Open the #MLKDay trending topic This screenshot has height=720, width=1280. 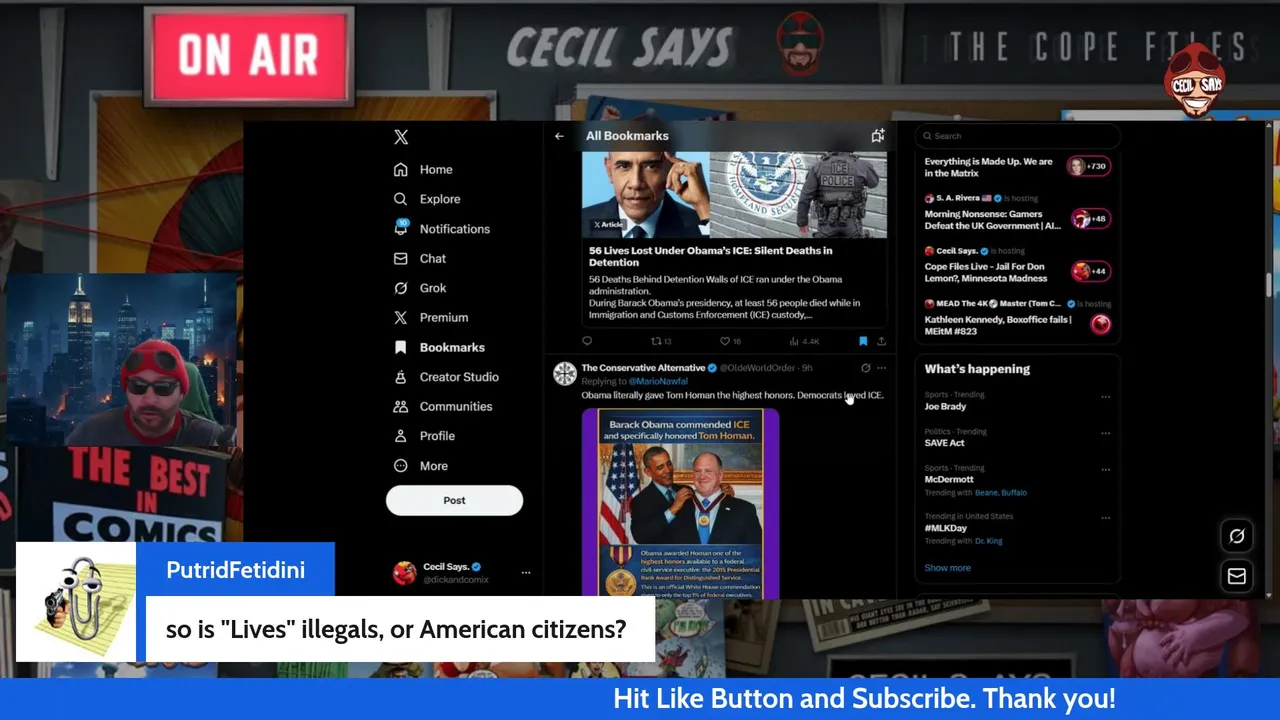tap(946, 528)
